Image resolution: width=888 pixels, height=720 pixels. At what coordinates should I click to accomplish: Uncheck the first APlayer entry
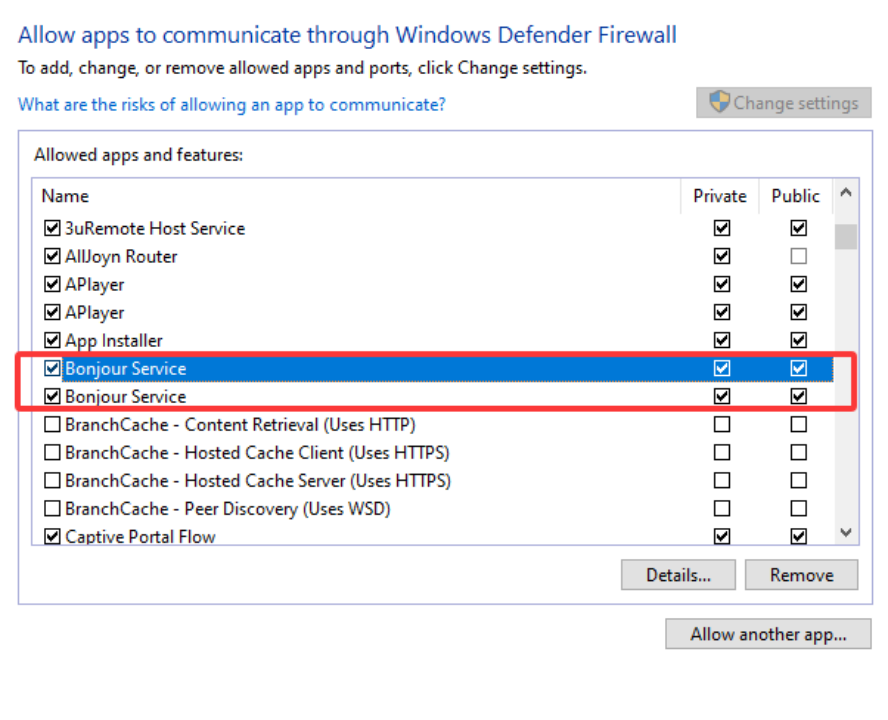[51, 284]
